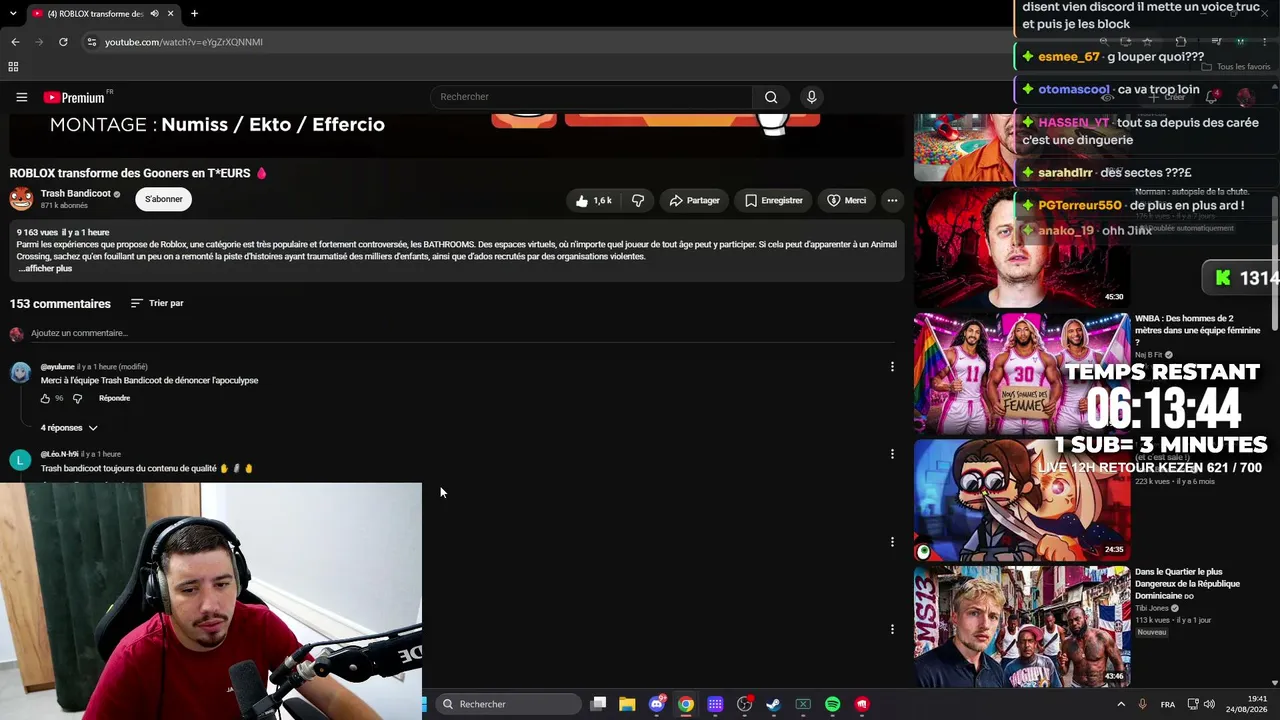Viewport: 1280px width, 720px height.
Task: Open options menu for @ayulume comment
Action: pyautogui.click(x=892, y=367)
